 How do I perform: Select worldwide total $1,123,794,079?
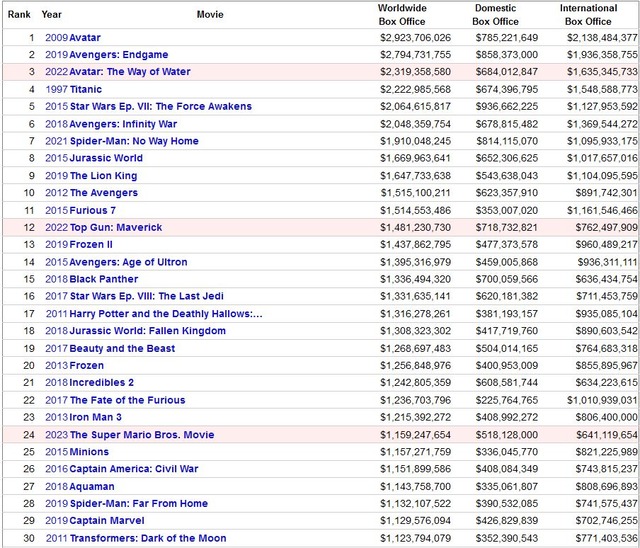416,538
